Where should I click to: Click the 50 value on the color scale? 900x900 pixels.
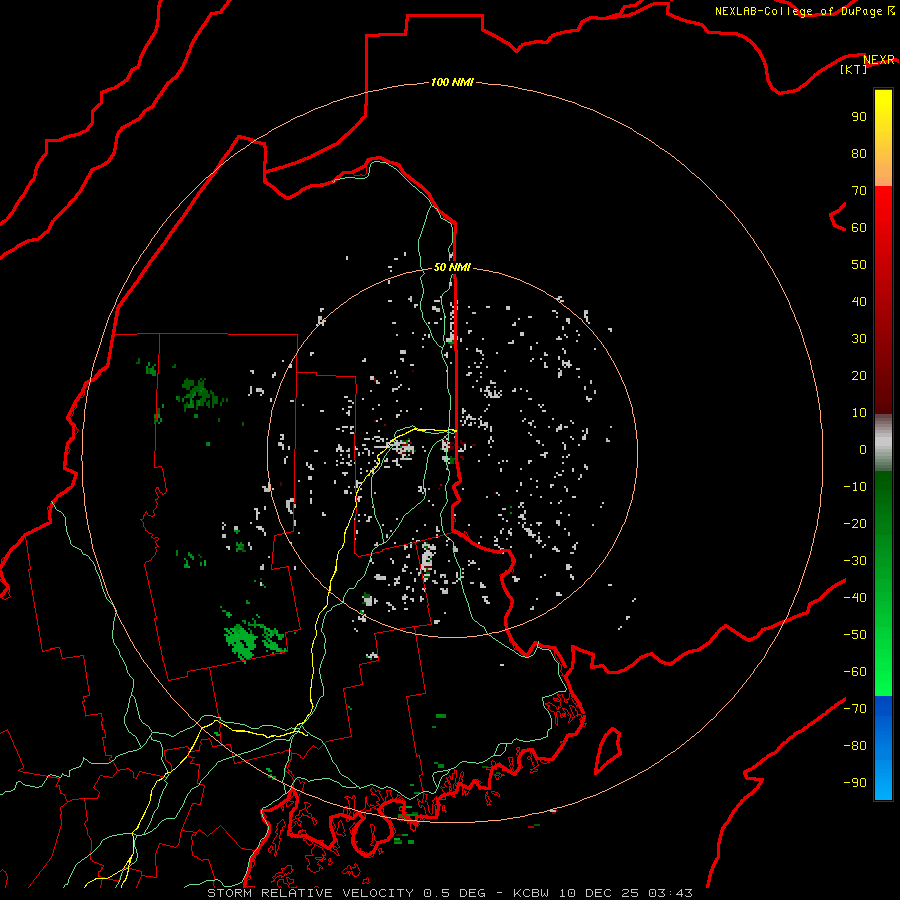point(859,265)
